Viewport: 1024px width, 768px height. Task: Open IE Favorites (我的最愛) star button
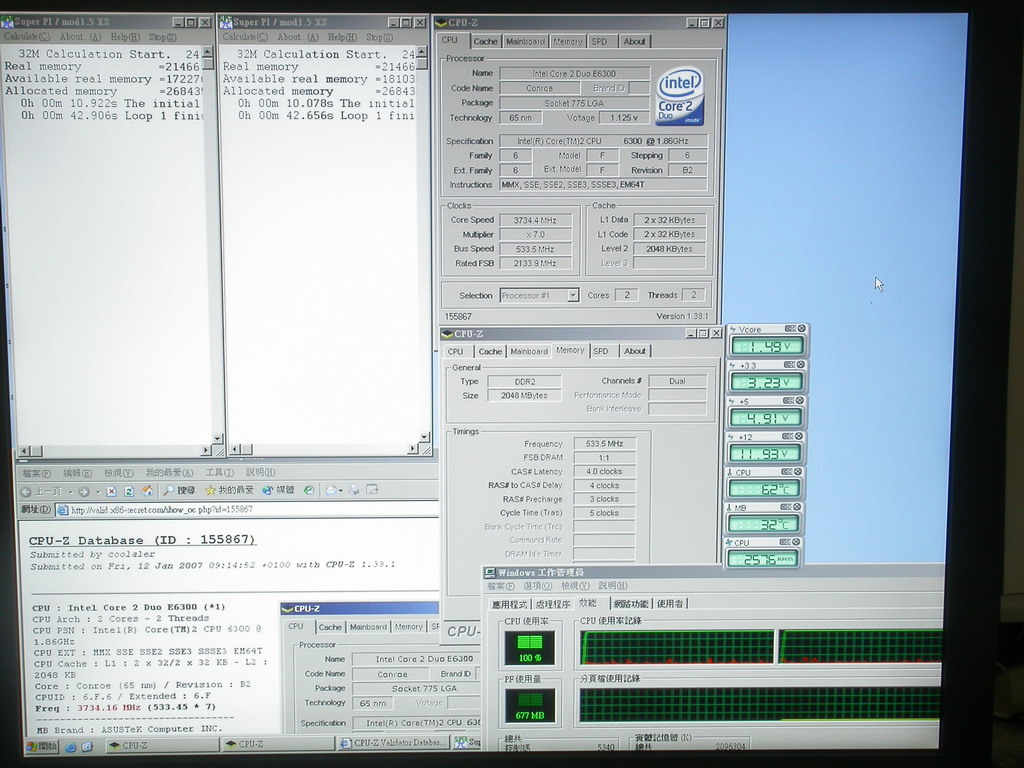coord(229,490)
